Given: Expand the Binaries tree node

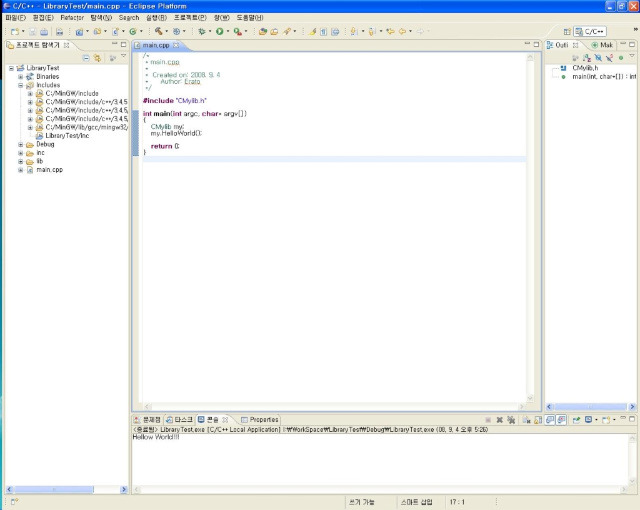Looking at the screenshot, I should click(x=20, y=77).
